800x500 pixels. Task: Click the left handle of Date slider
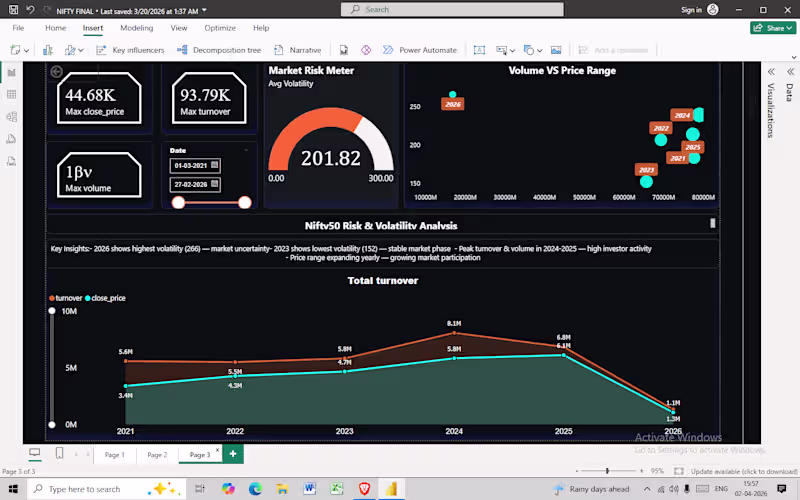point(178,203)
